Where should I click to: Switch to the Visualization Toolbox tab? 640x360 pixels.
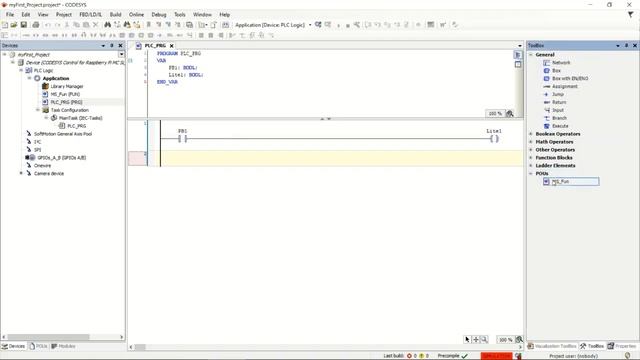[552, 346]
